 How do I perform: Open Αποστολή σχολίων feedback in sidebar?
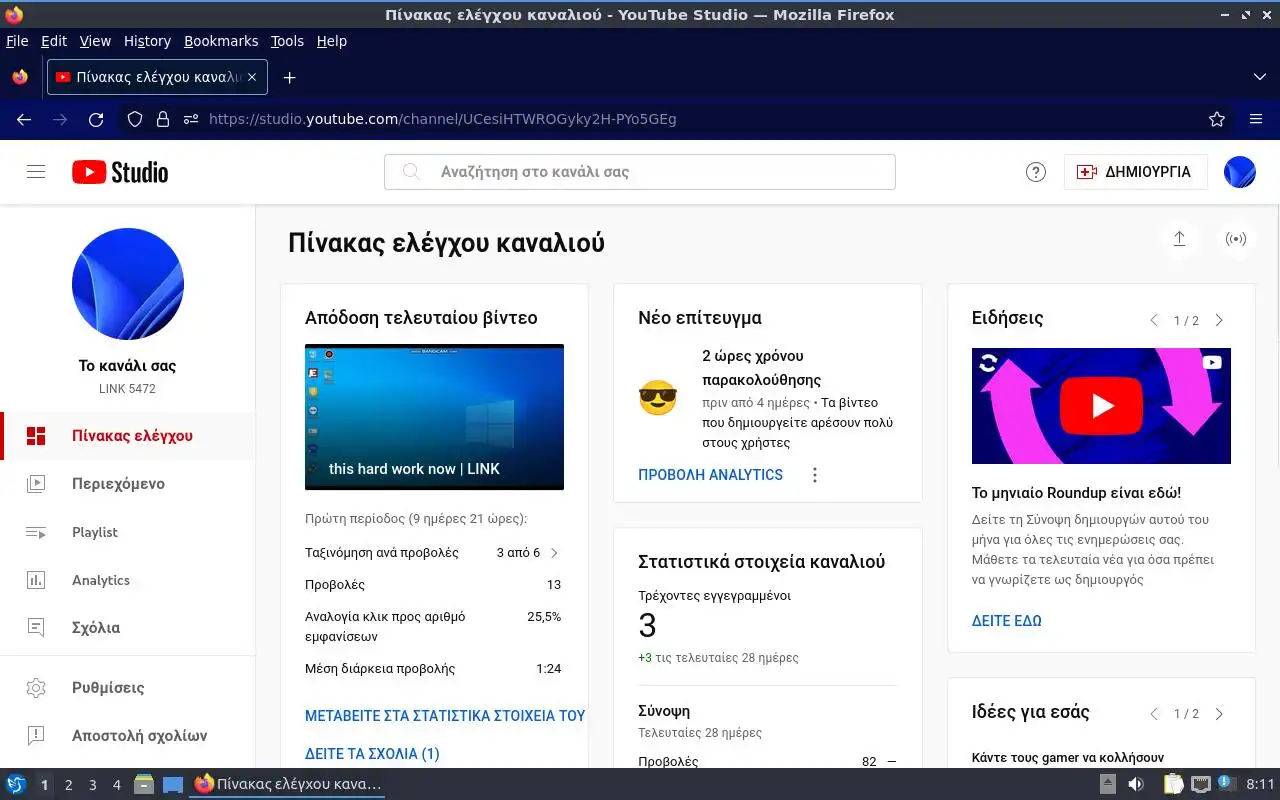[x=128, y=736]
